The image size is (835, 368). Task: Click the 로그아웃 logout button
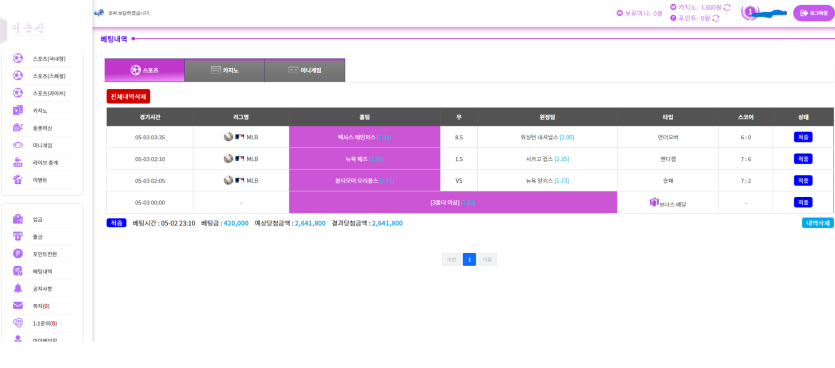click(x=814, y=13)
